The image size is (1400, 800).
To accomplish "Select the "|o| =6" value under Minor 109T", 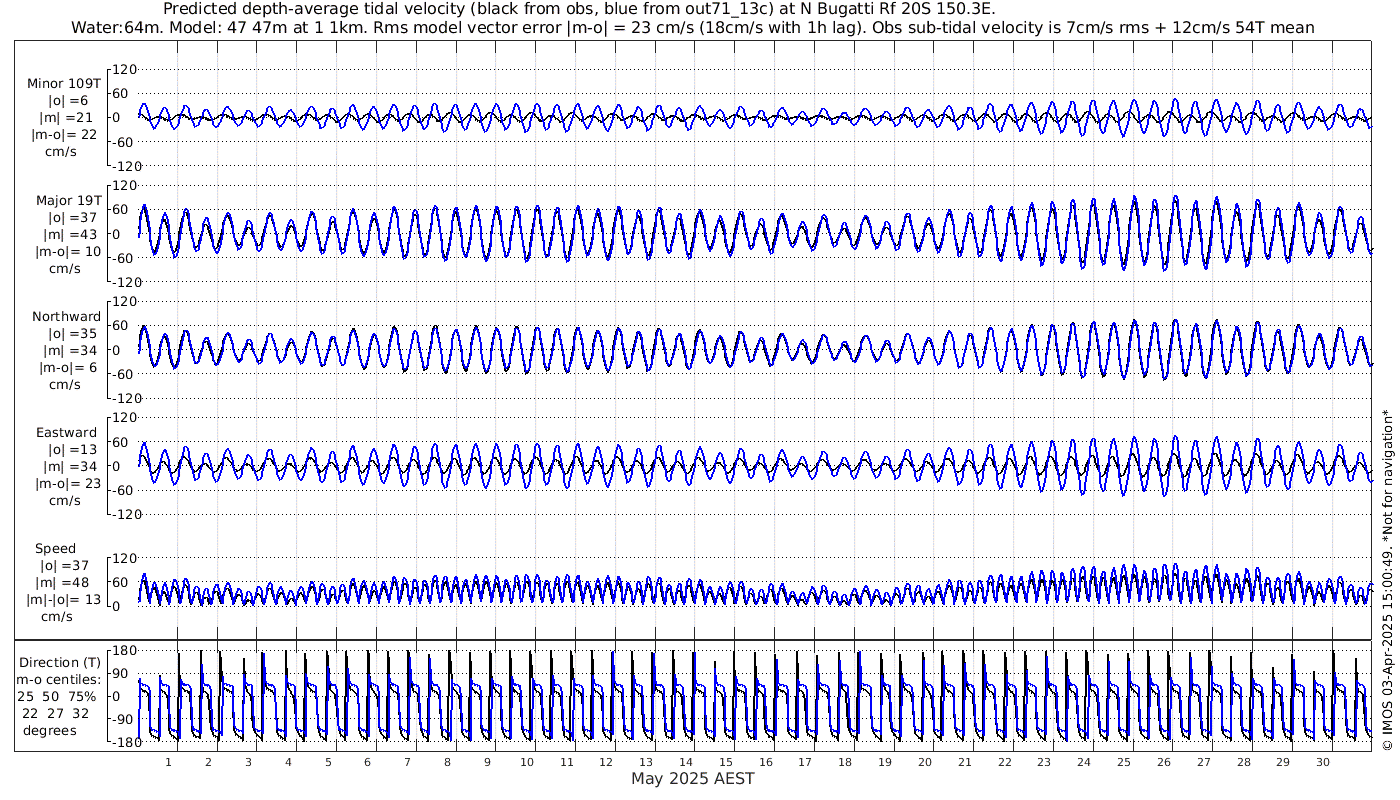I will point(68,100).
